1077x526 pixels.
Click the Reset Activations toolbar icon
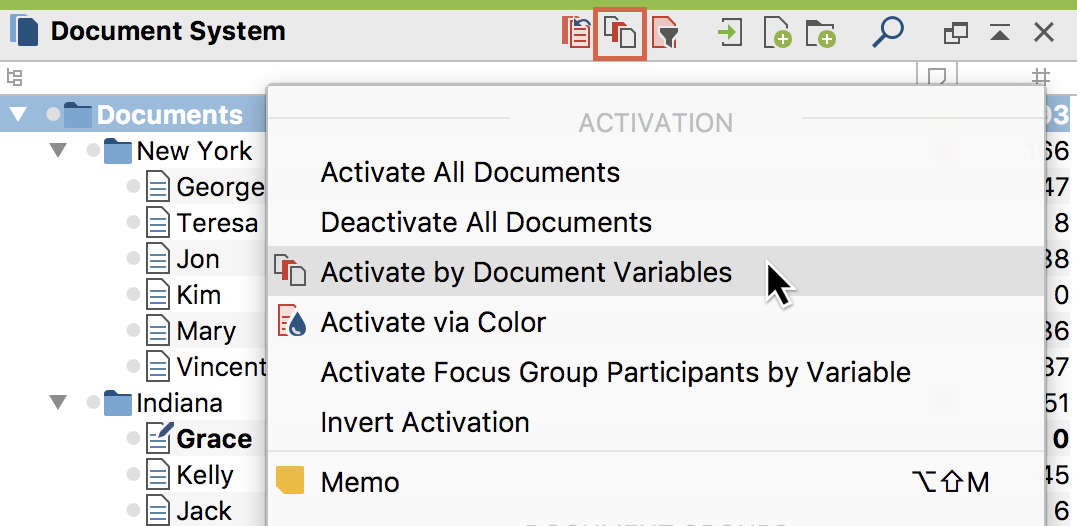click(576, 33)
